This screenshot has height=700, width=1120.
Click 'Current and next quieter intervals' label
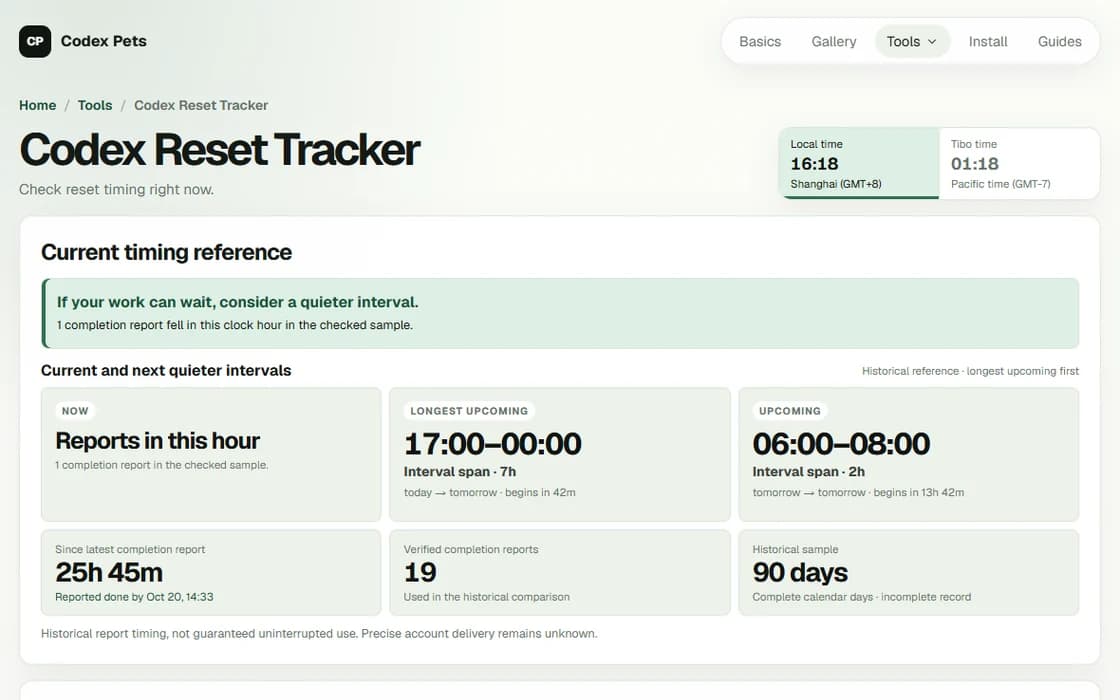click(x=166, y=371)
